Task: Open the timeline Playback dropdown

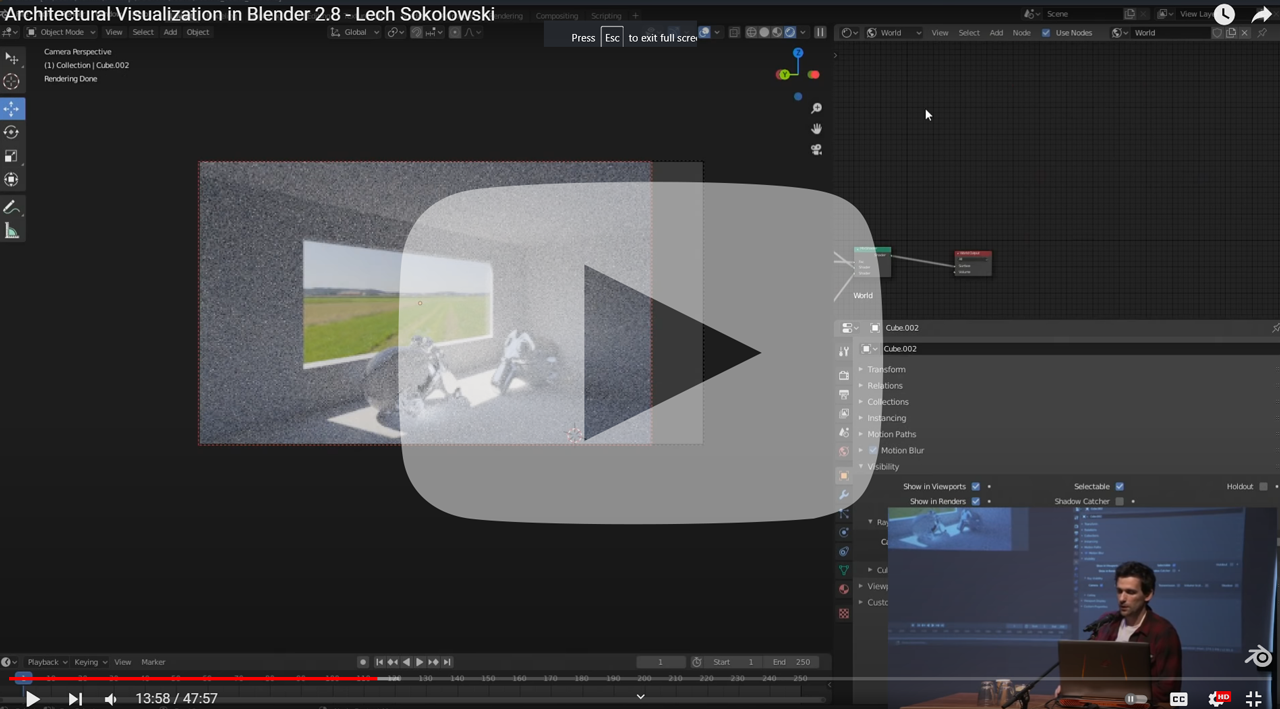Action: click(x=46, y=662)
